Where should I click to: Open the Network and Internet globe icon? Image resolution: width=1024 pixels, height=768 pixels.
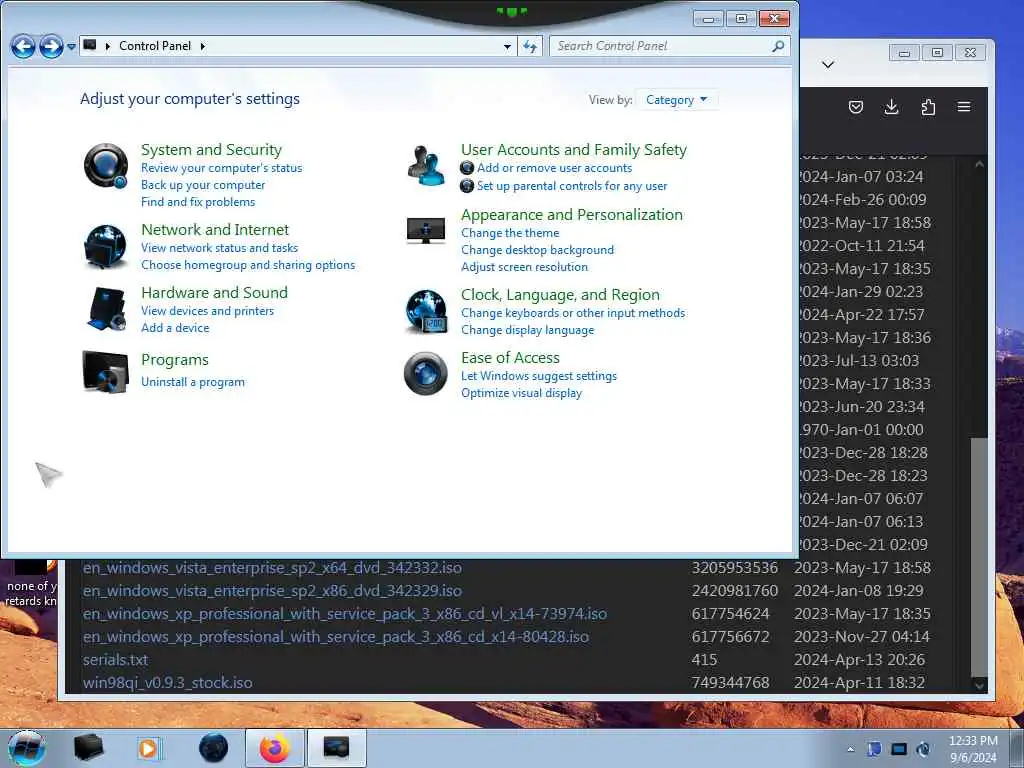[105, 246]
